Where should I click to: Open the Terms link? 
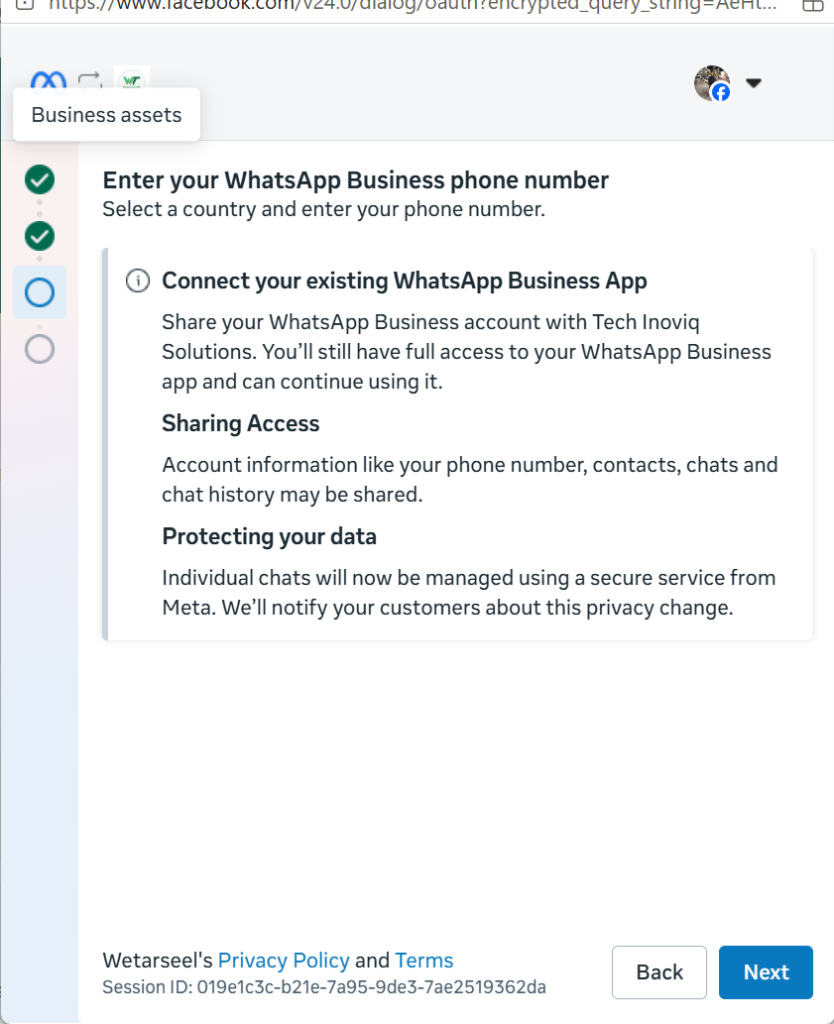click(x=424, y=960)
